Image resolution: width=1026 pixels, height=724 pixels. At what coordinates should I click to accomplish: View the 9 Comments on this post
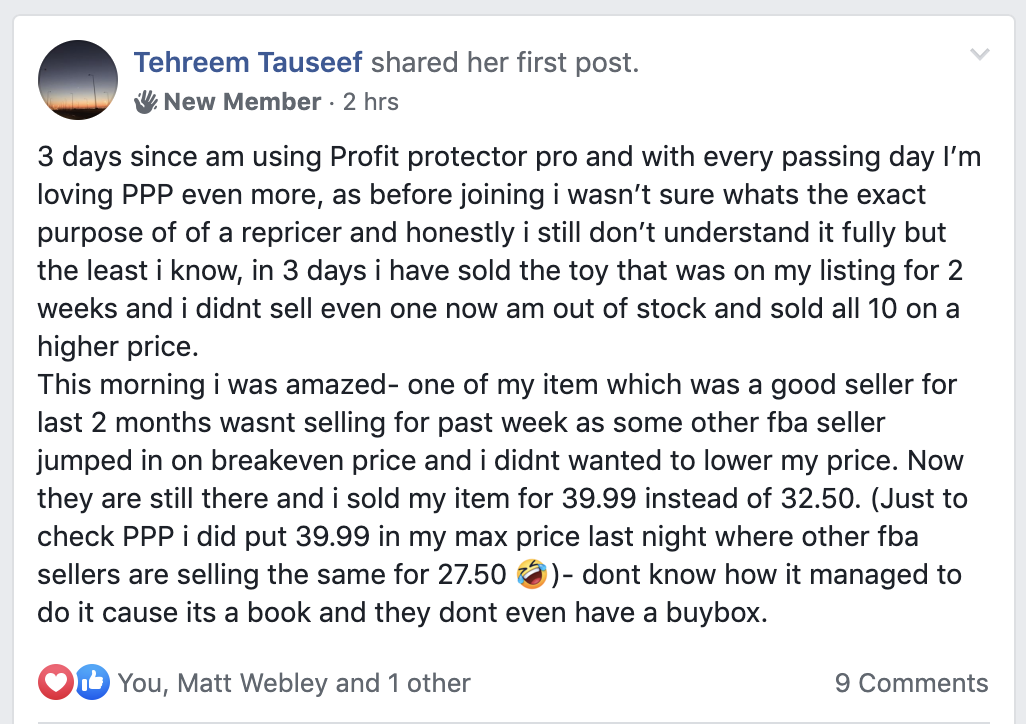coord(912,682)
